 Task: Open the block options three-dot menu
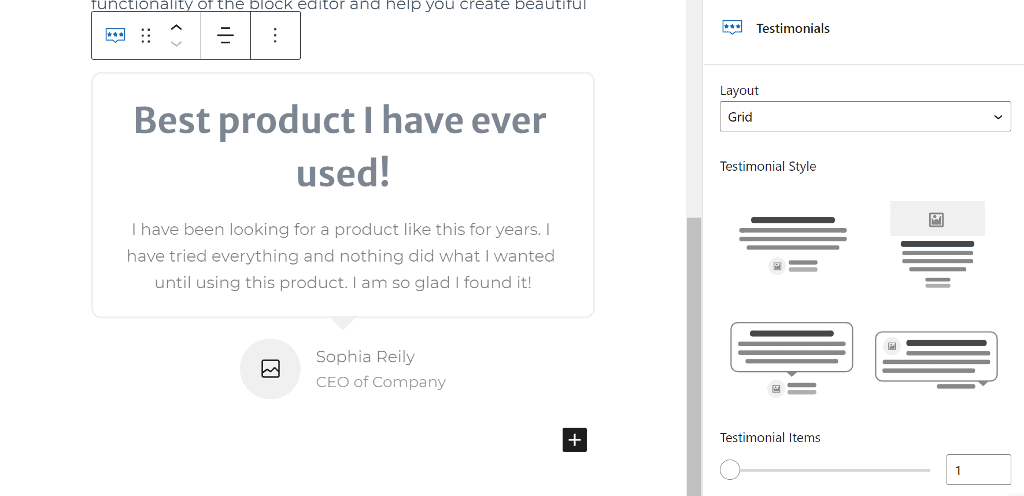(x=275, y=36)
